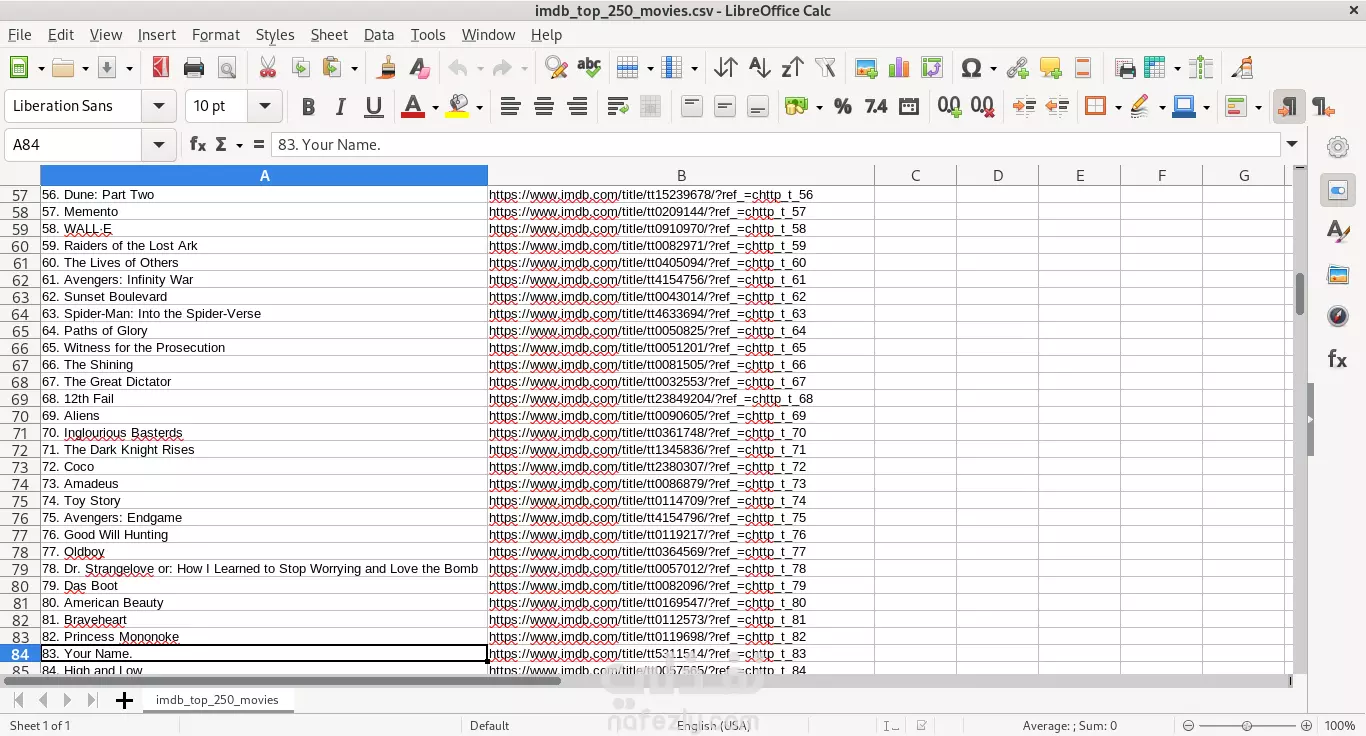The image size is (1366, 736).
Task: Click the Cut scissors icon
Action: pyautogui.click(x=267, y=68)
